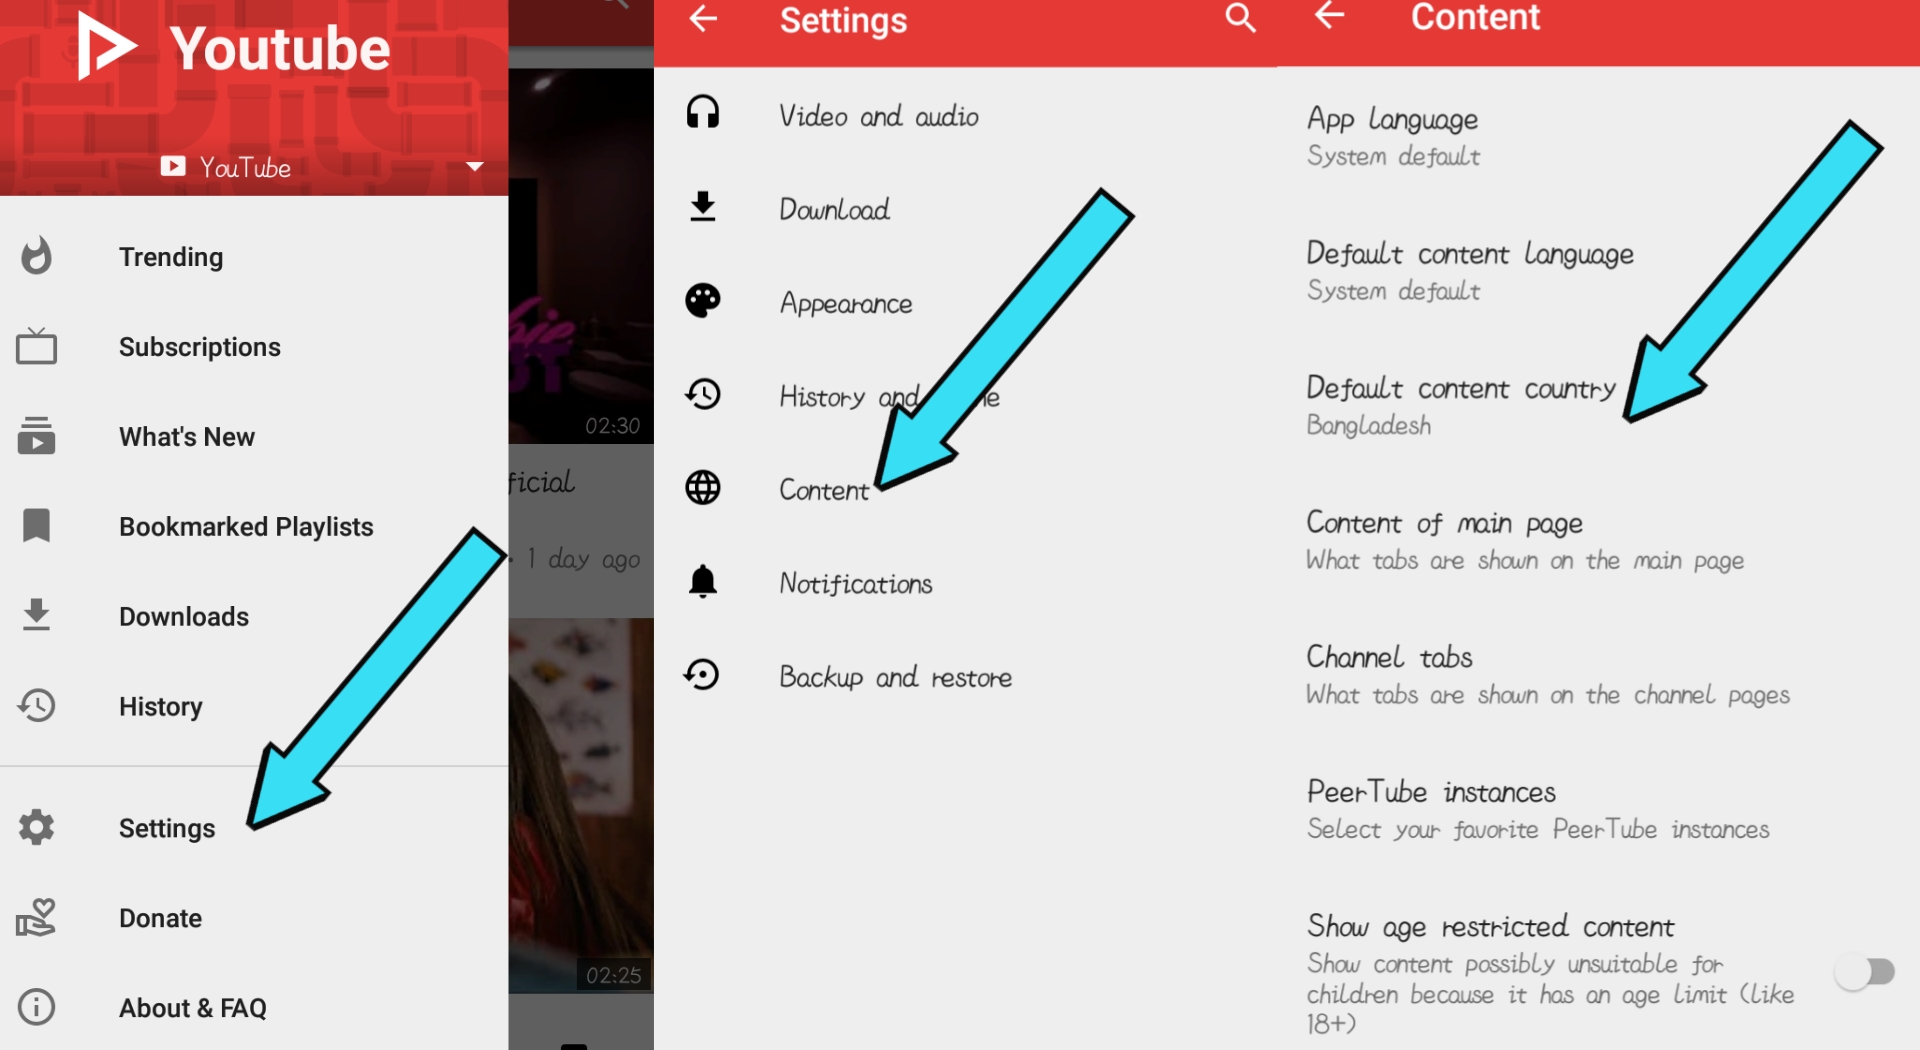The width and height of the screenshot is (1920, 1050).
Task: Click the search magnifier in Settings header
Action: pos(1240,18)
